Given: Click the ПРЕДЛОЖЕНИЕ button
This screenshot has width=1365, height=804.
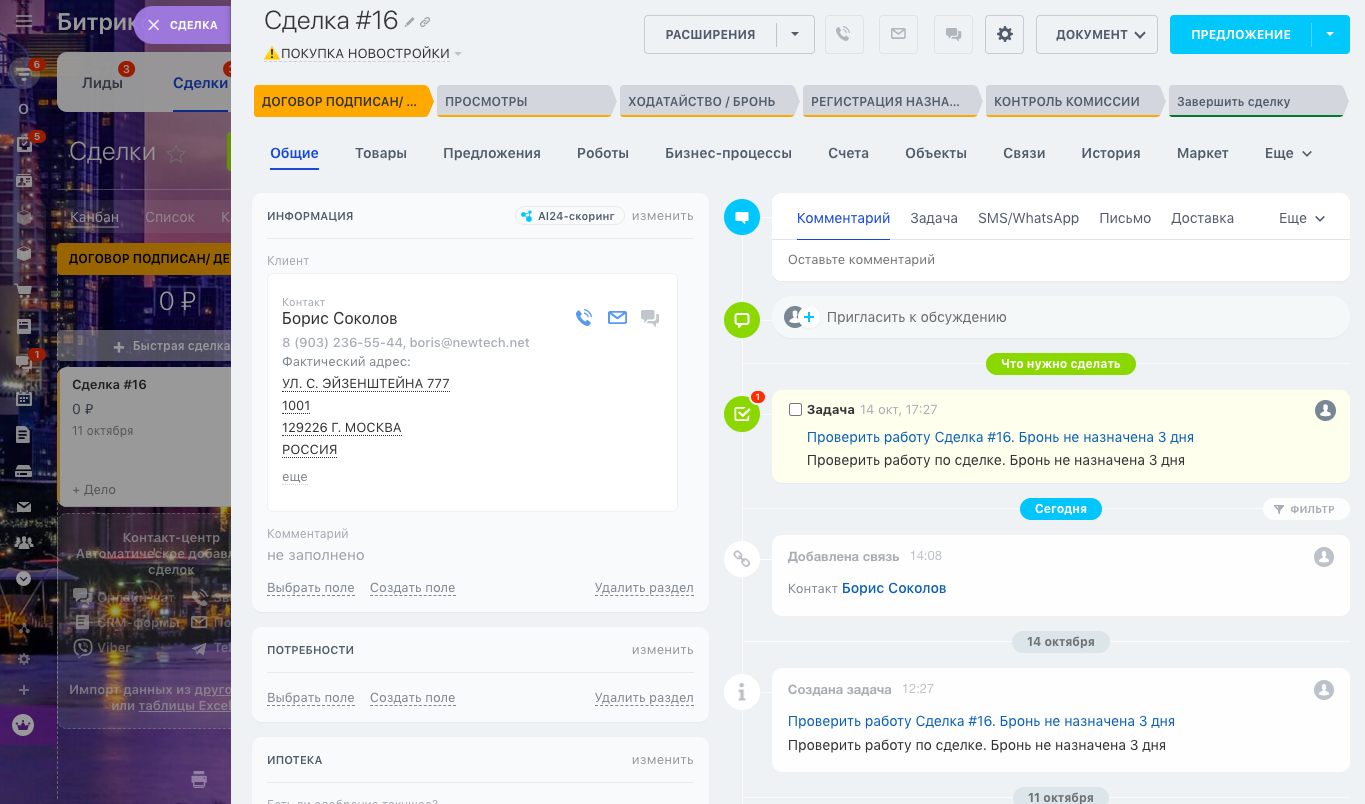Looking at the screenshot, I should 1240,34.
